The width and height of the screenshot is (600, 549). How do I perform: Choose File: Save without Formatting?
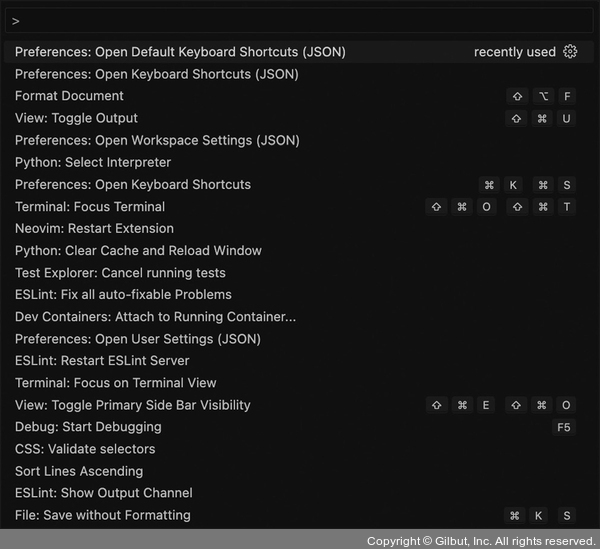(102, 515)
